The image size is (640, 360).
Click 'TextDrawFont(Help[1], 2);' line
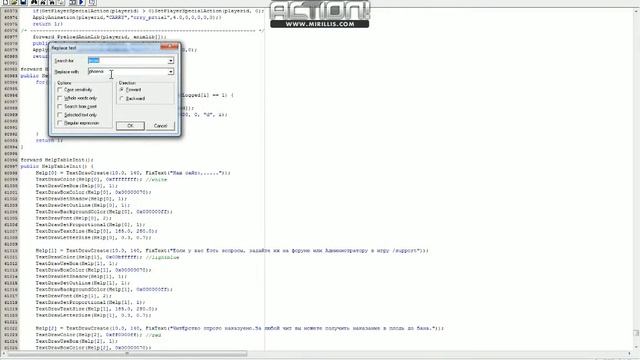pos(73,296)
